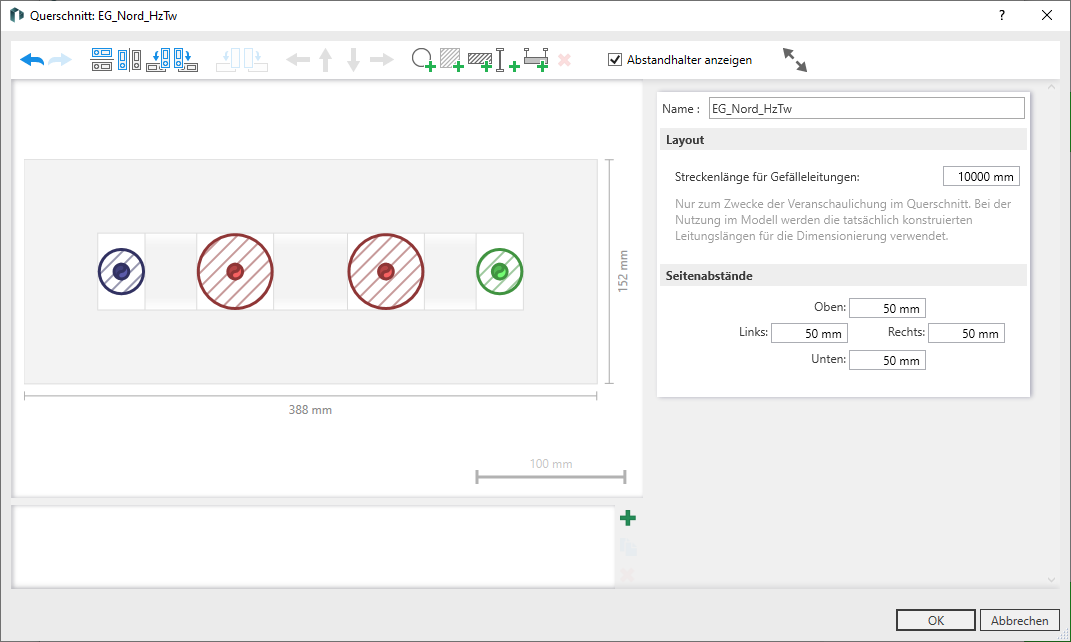Add a trapeze hanger support element
1071x642 pixels.
coord(536,60)
